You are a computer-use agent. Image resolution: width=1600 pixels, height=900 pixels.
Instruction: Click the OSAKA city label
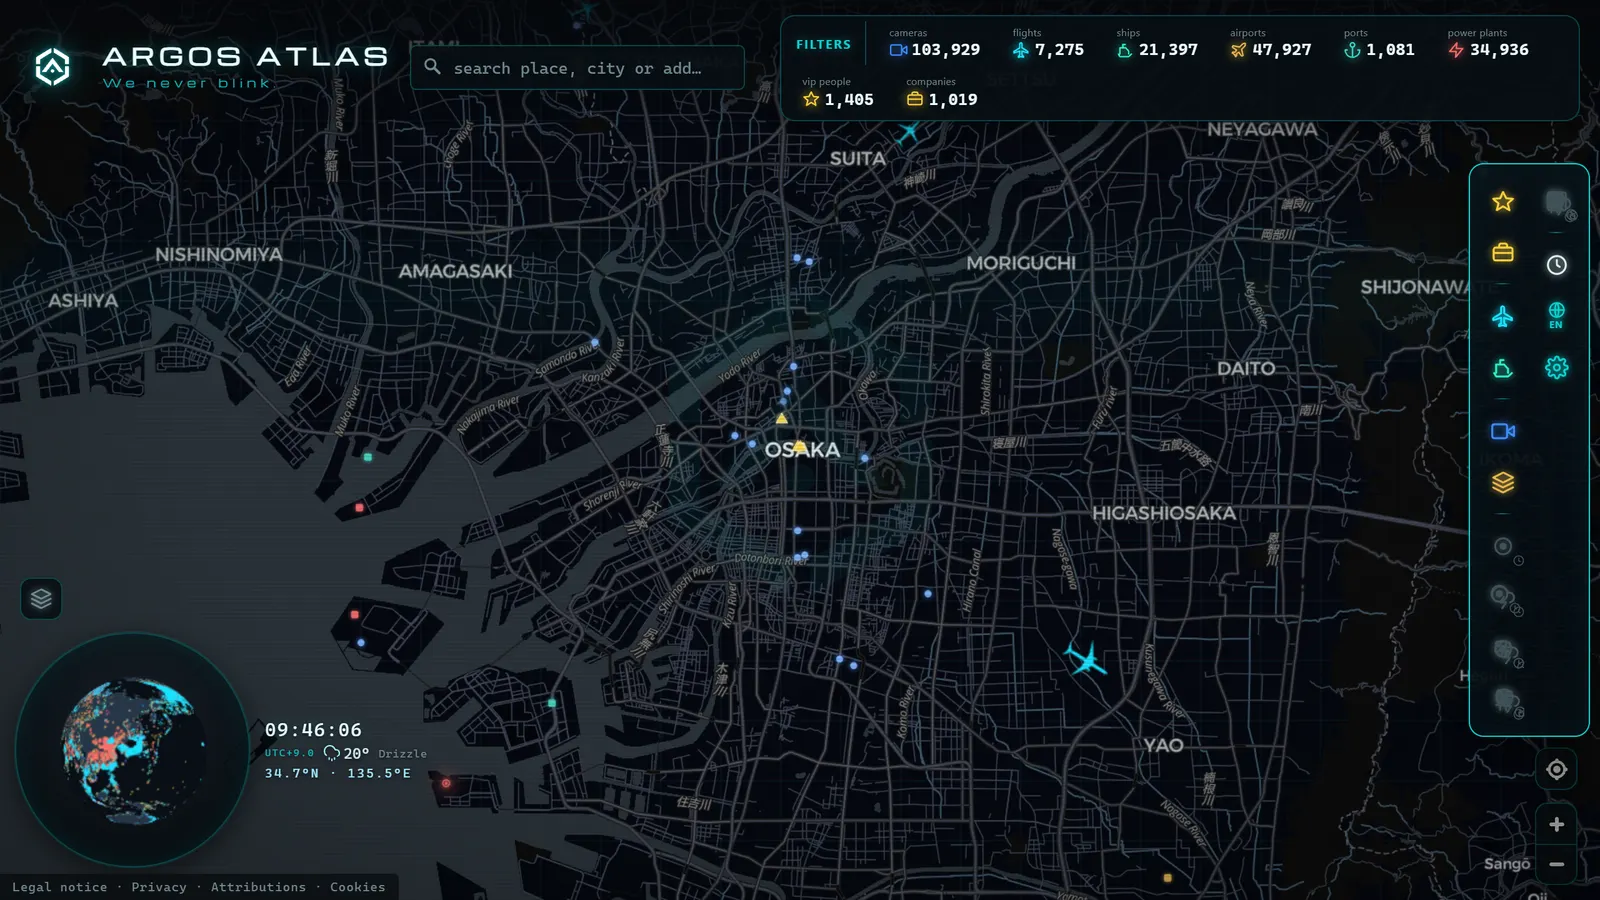coord(802,450)
